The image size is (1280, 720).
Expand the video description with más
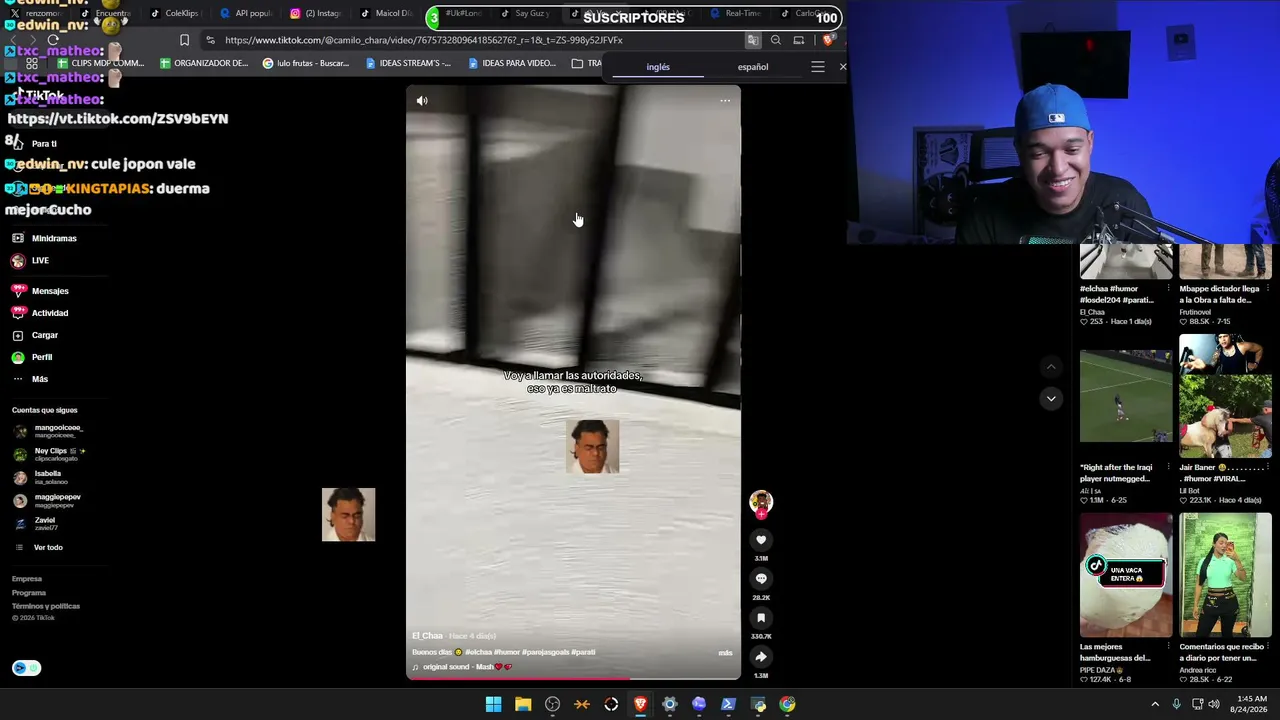point(725,653)
